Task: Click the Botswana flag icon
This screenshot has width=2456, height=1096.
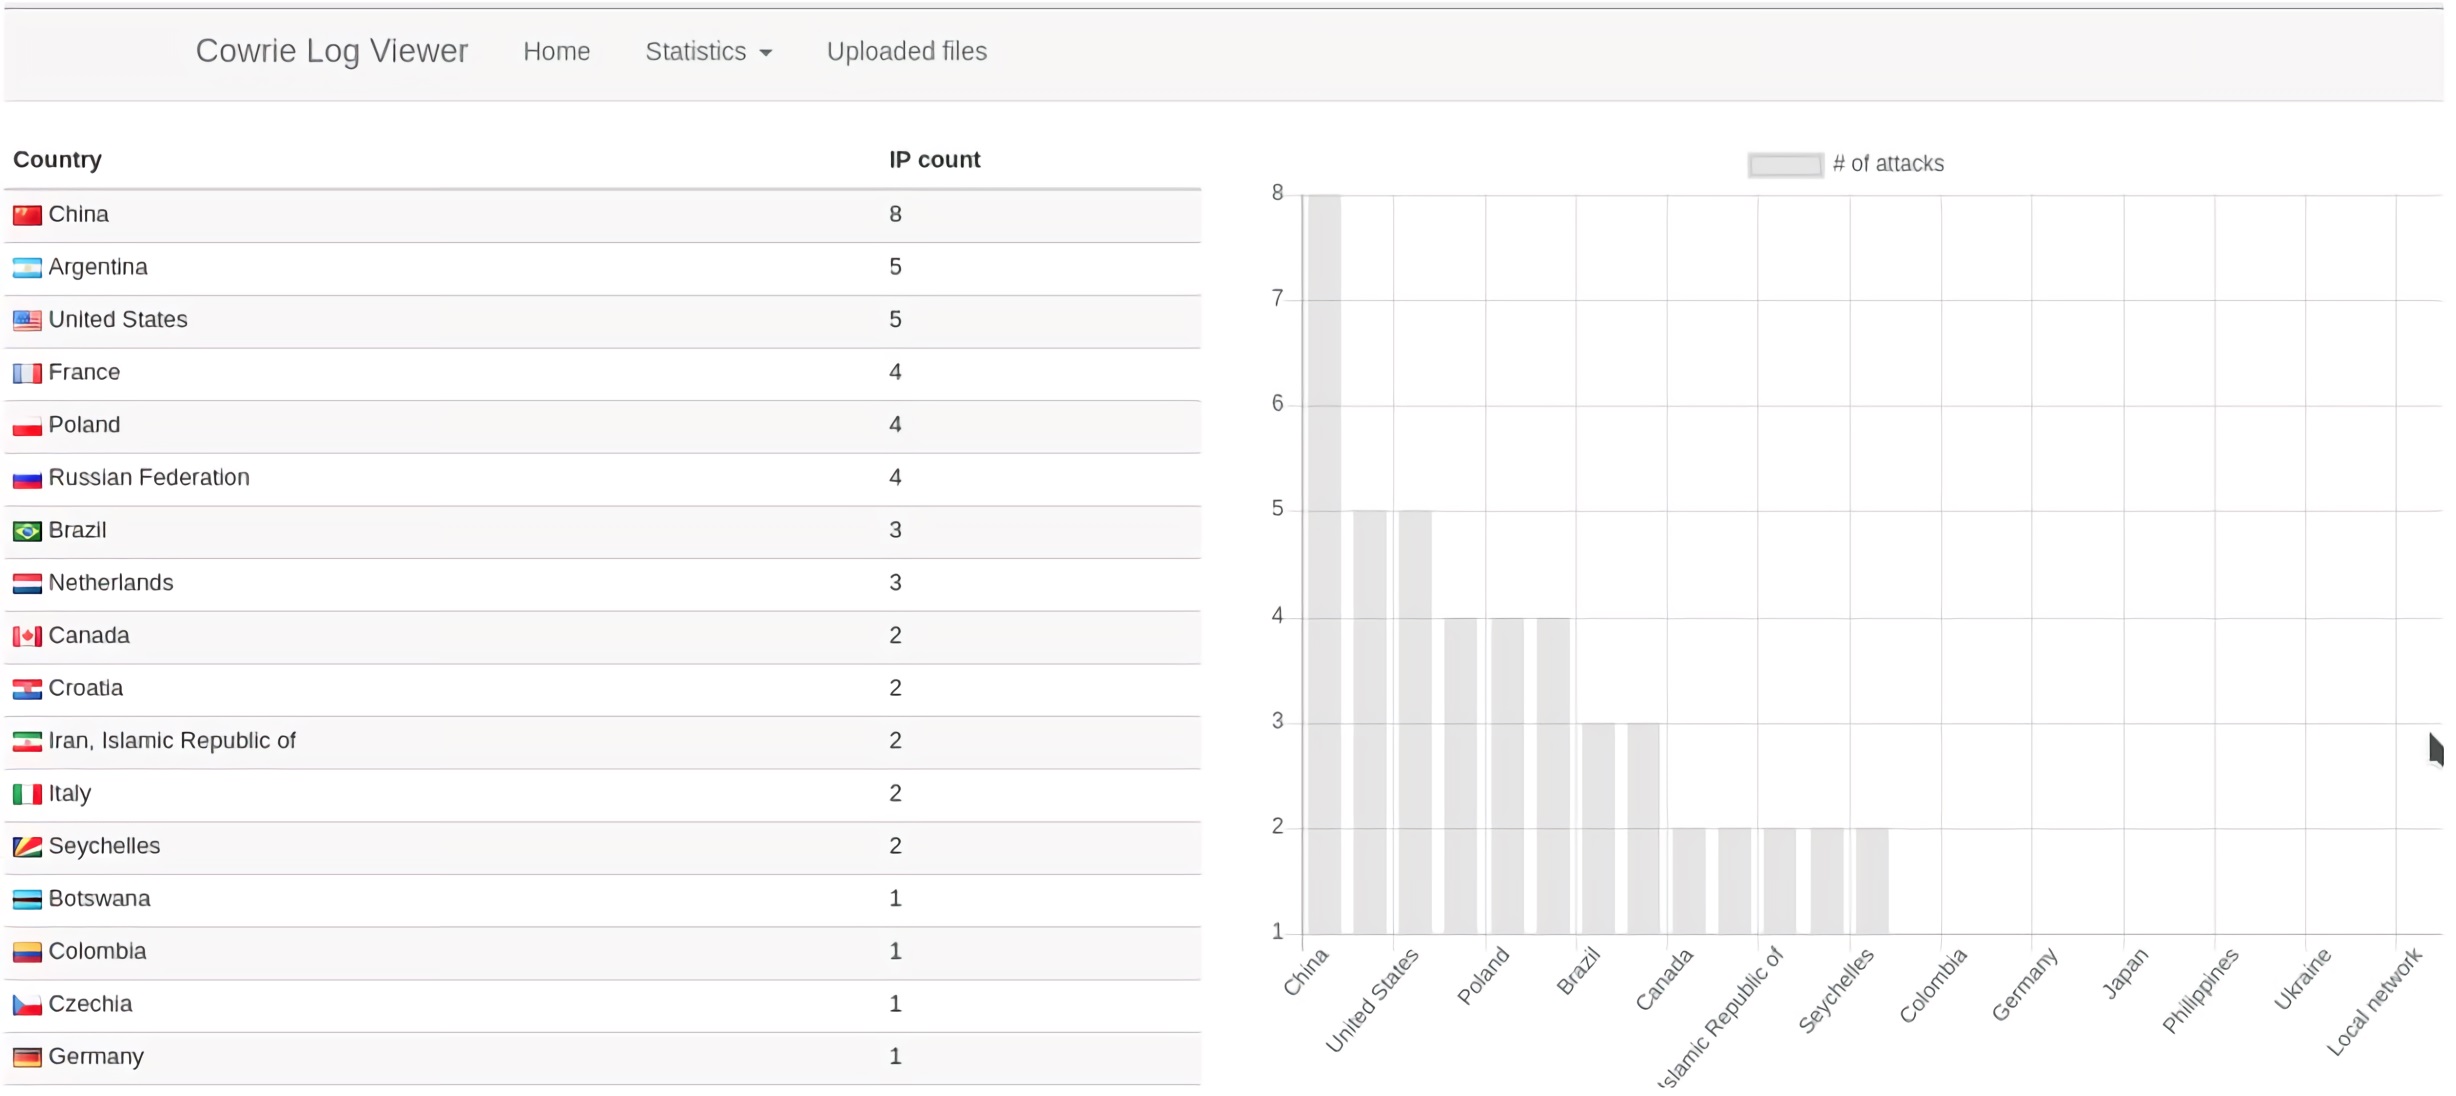Action: [x=27, y=899]
